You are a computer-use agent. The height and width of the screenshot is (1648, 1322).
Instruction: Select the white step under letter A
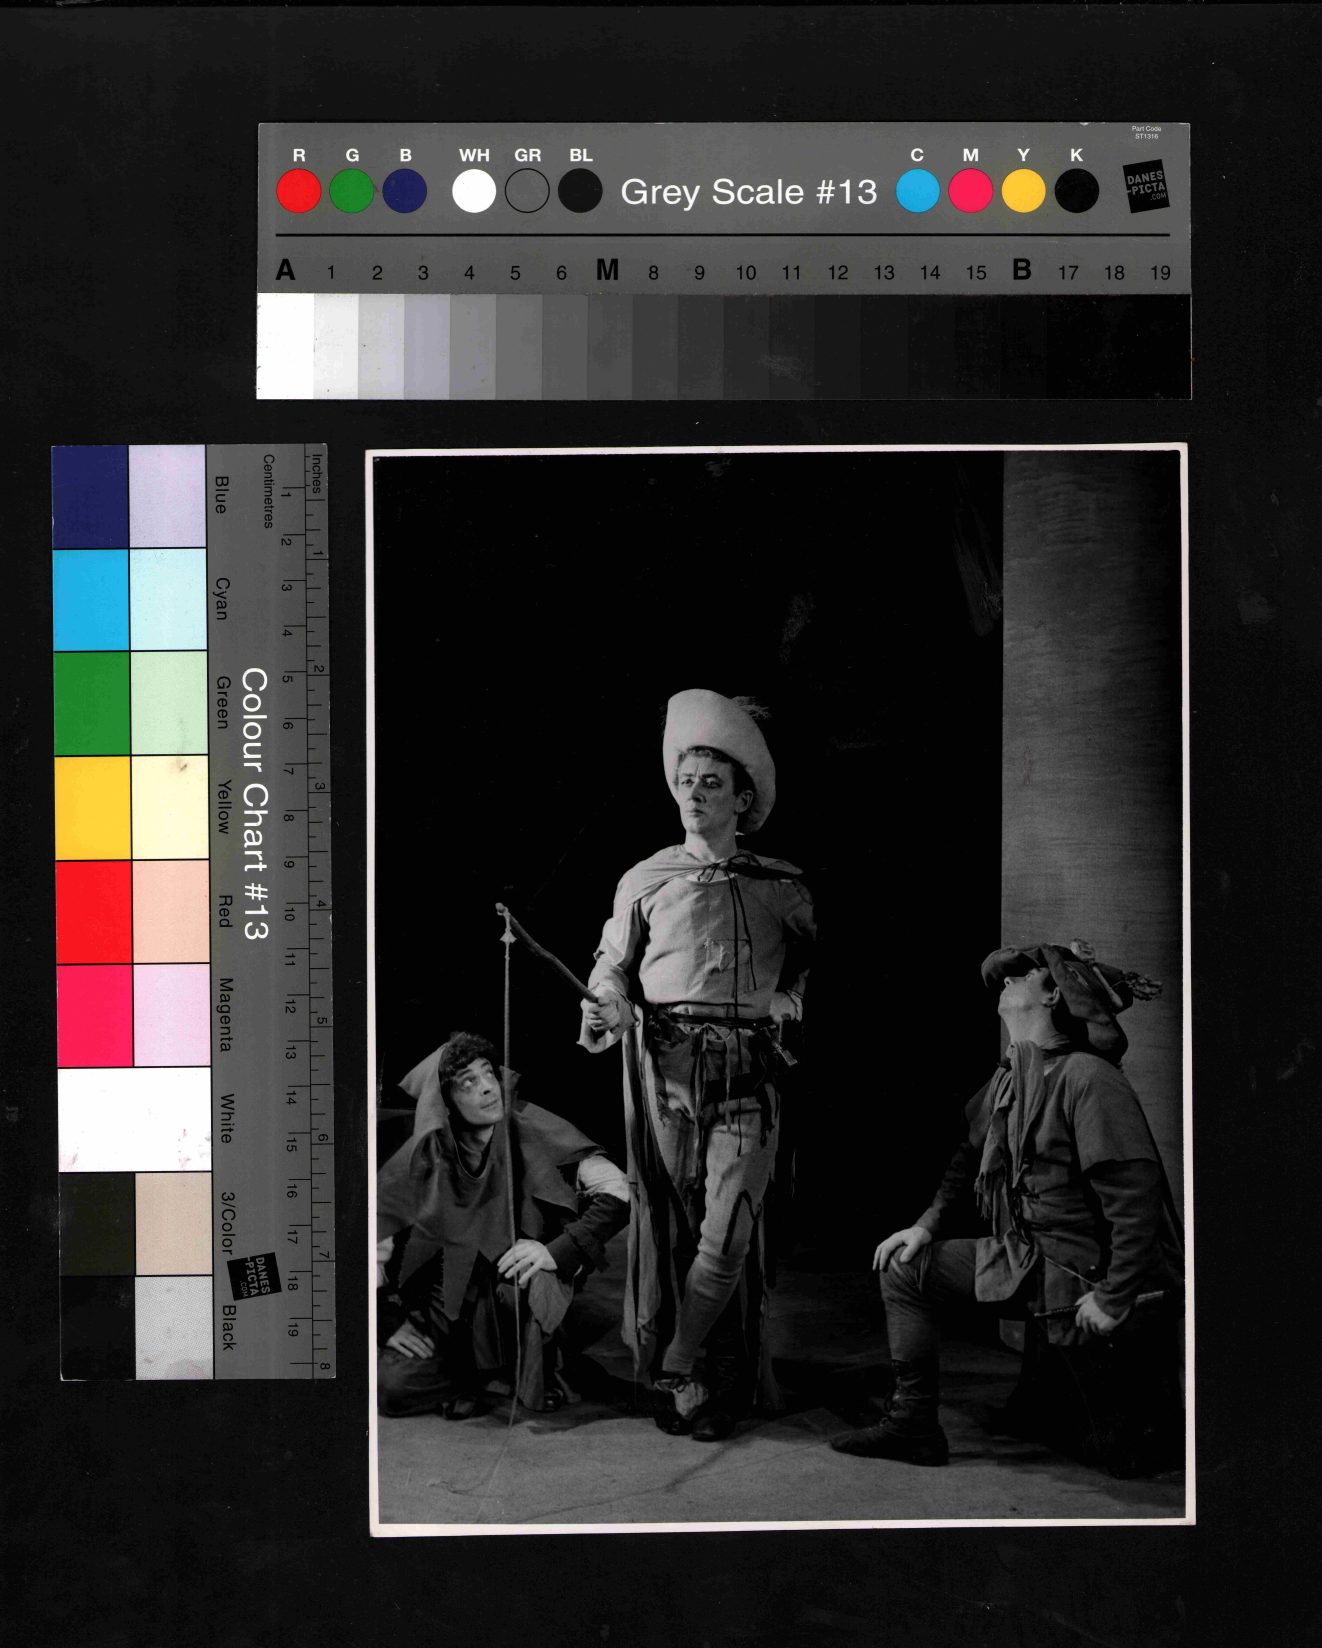(x=285, y=346)
